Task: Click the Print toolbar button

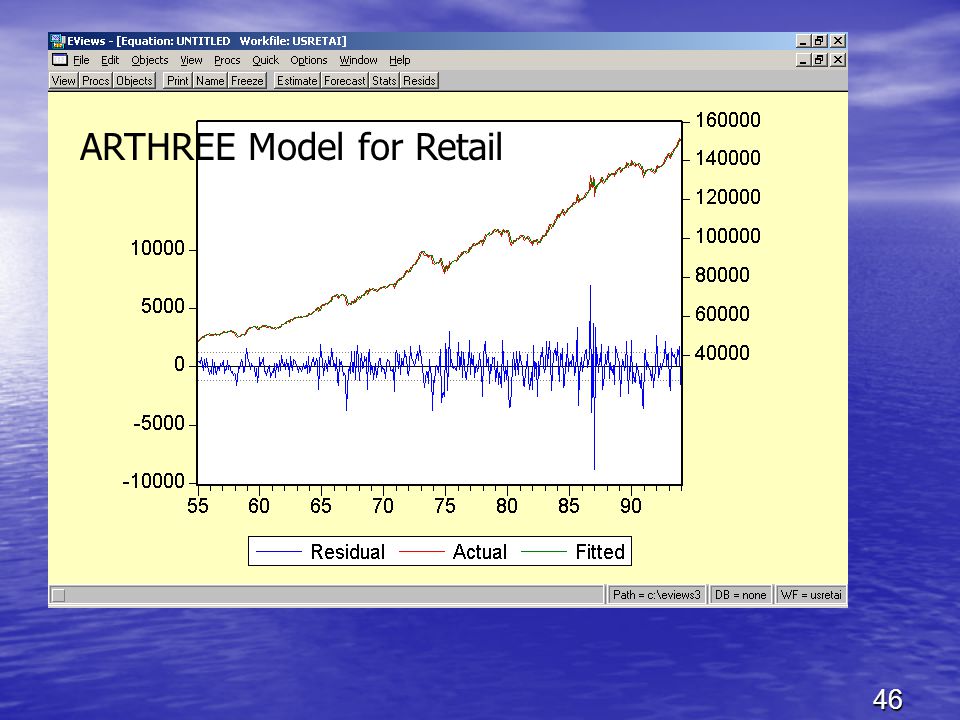Action: coord(178,81)
